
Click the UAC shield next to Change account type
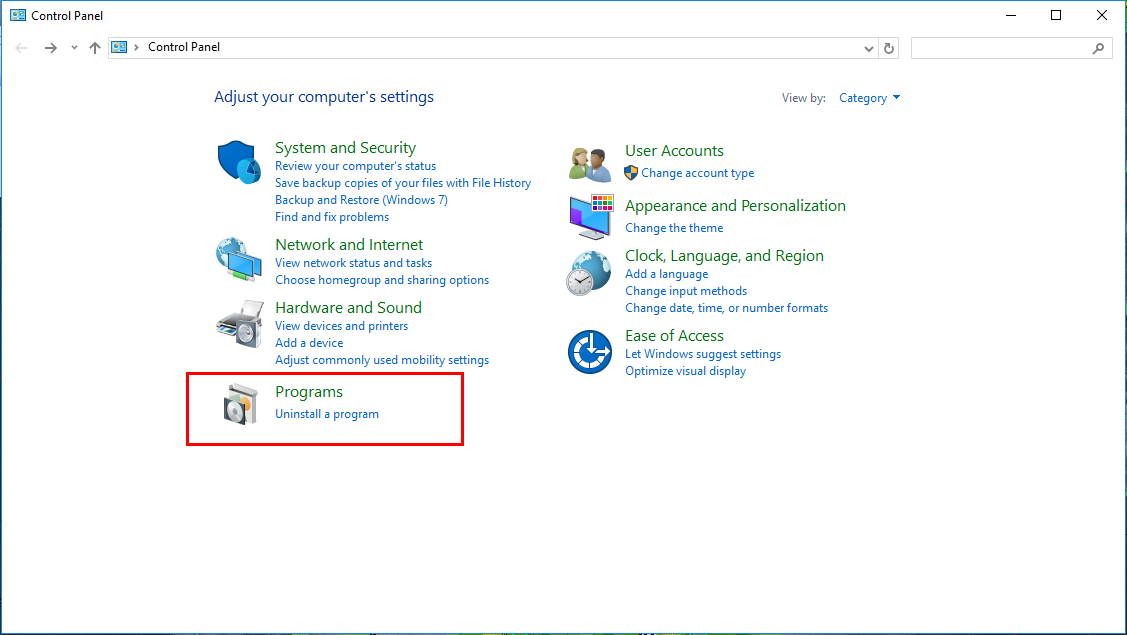pyautogui.click(x=631, y=173)
